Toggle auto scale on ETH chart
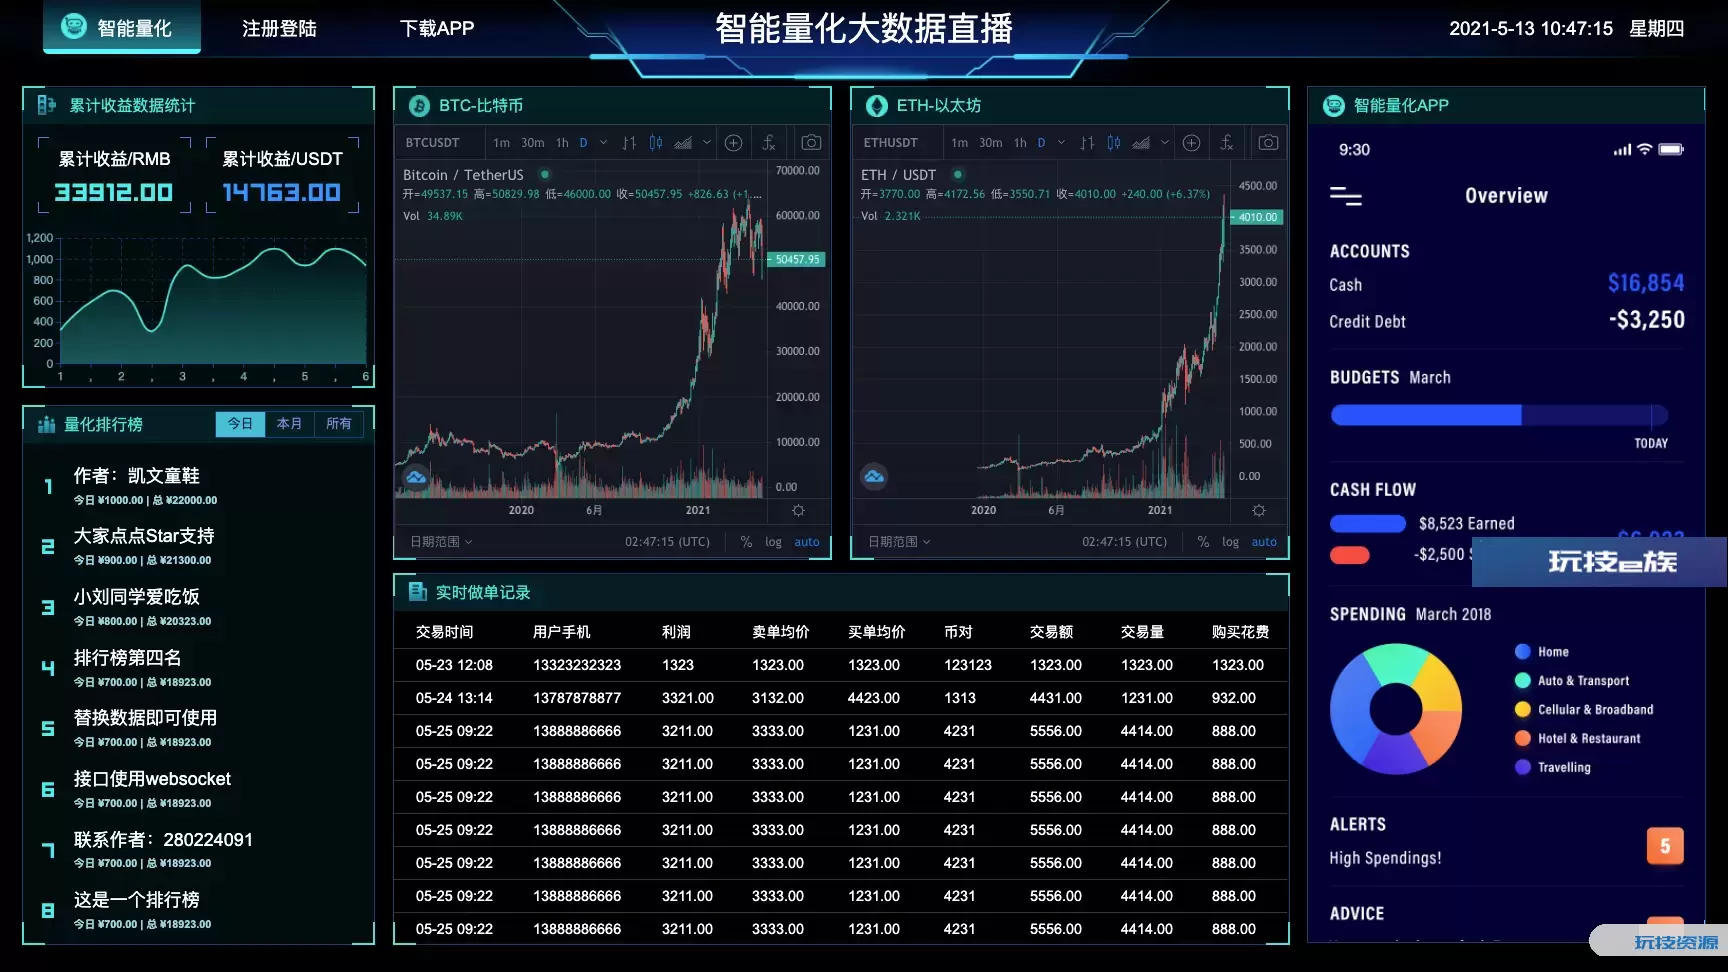The image size is (1728, 972). coord(1264,542)
